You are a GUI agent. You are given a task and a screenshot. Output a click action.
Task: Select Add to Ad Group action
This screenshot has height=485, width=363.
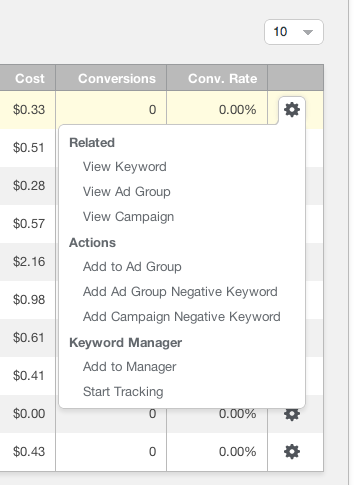coord(132,267)
